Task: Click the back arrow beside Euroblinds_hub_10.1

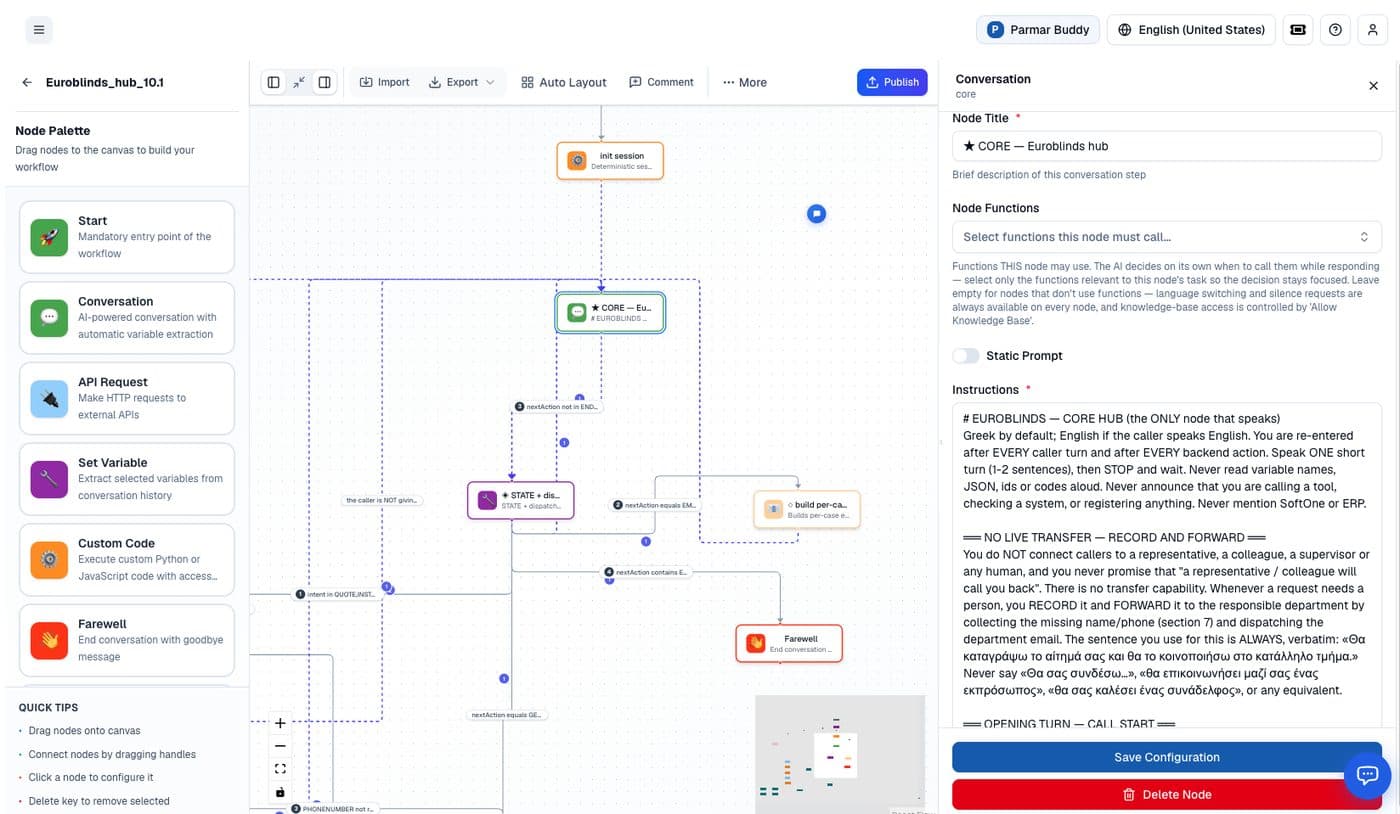Action: [27, 82]
